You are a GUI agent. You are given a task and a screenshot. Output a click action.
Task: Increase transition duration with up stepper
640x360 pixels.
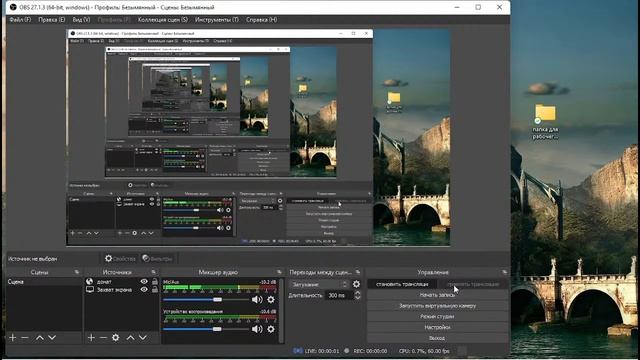358,292
